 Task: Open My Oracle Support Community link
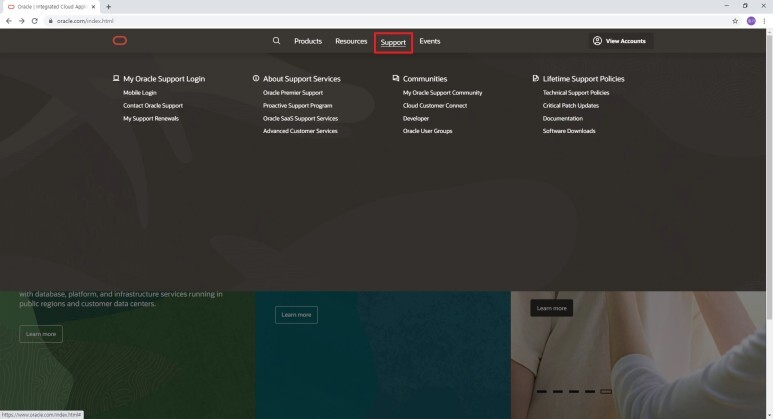click(442, 93)
